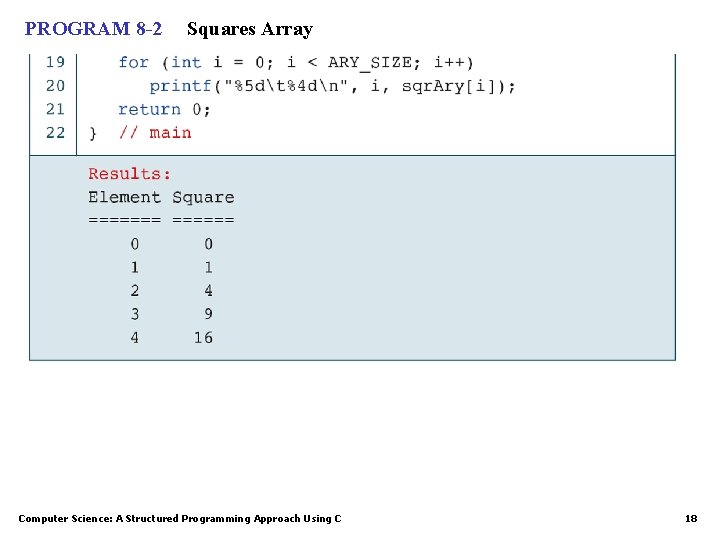
Task: Click the '// main' comment
Action: click(x=155, y=133)
